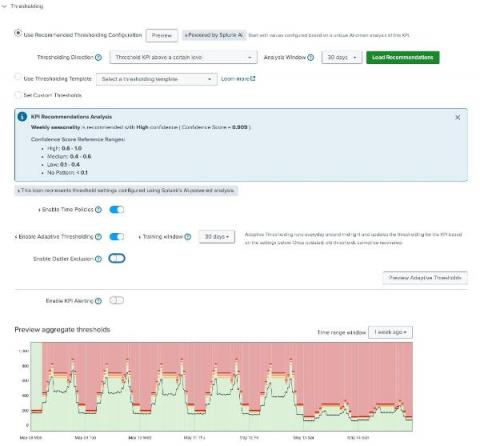Click the Weekly seasonality recommendation text
Image resolution: width=480 pixels, height=446 pixels.
141,127
